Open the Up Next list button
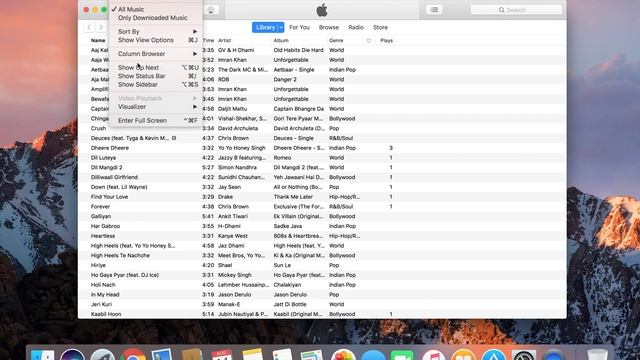 [434, 10]
